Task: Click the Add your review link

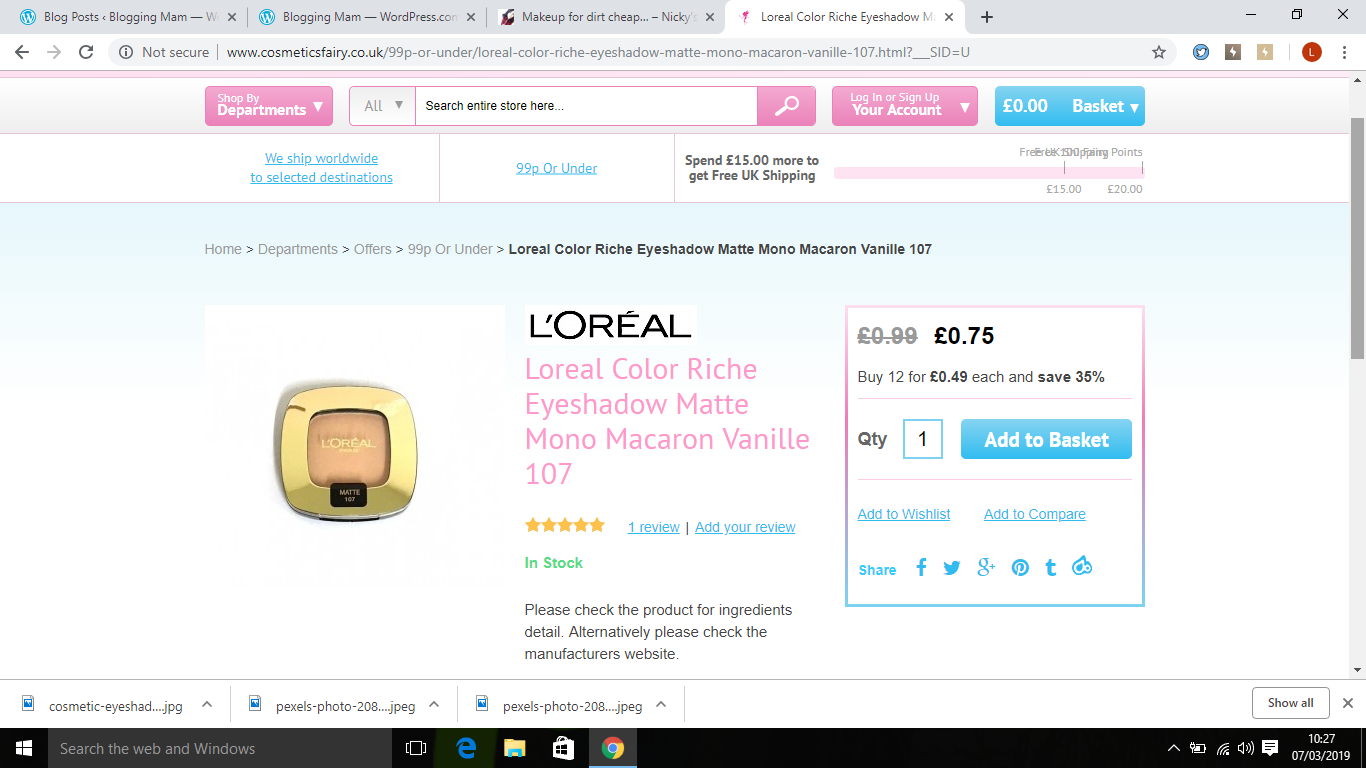Action: tap(745, 527)
